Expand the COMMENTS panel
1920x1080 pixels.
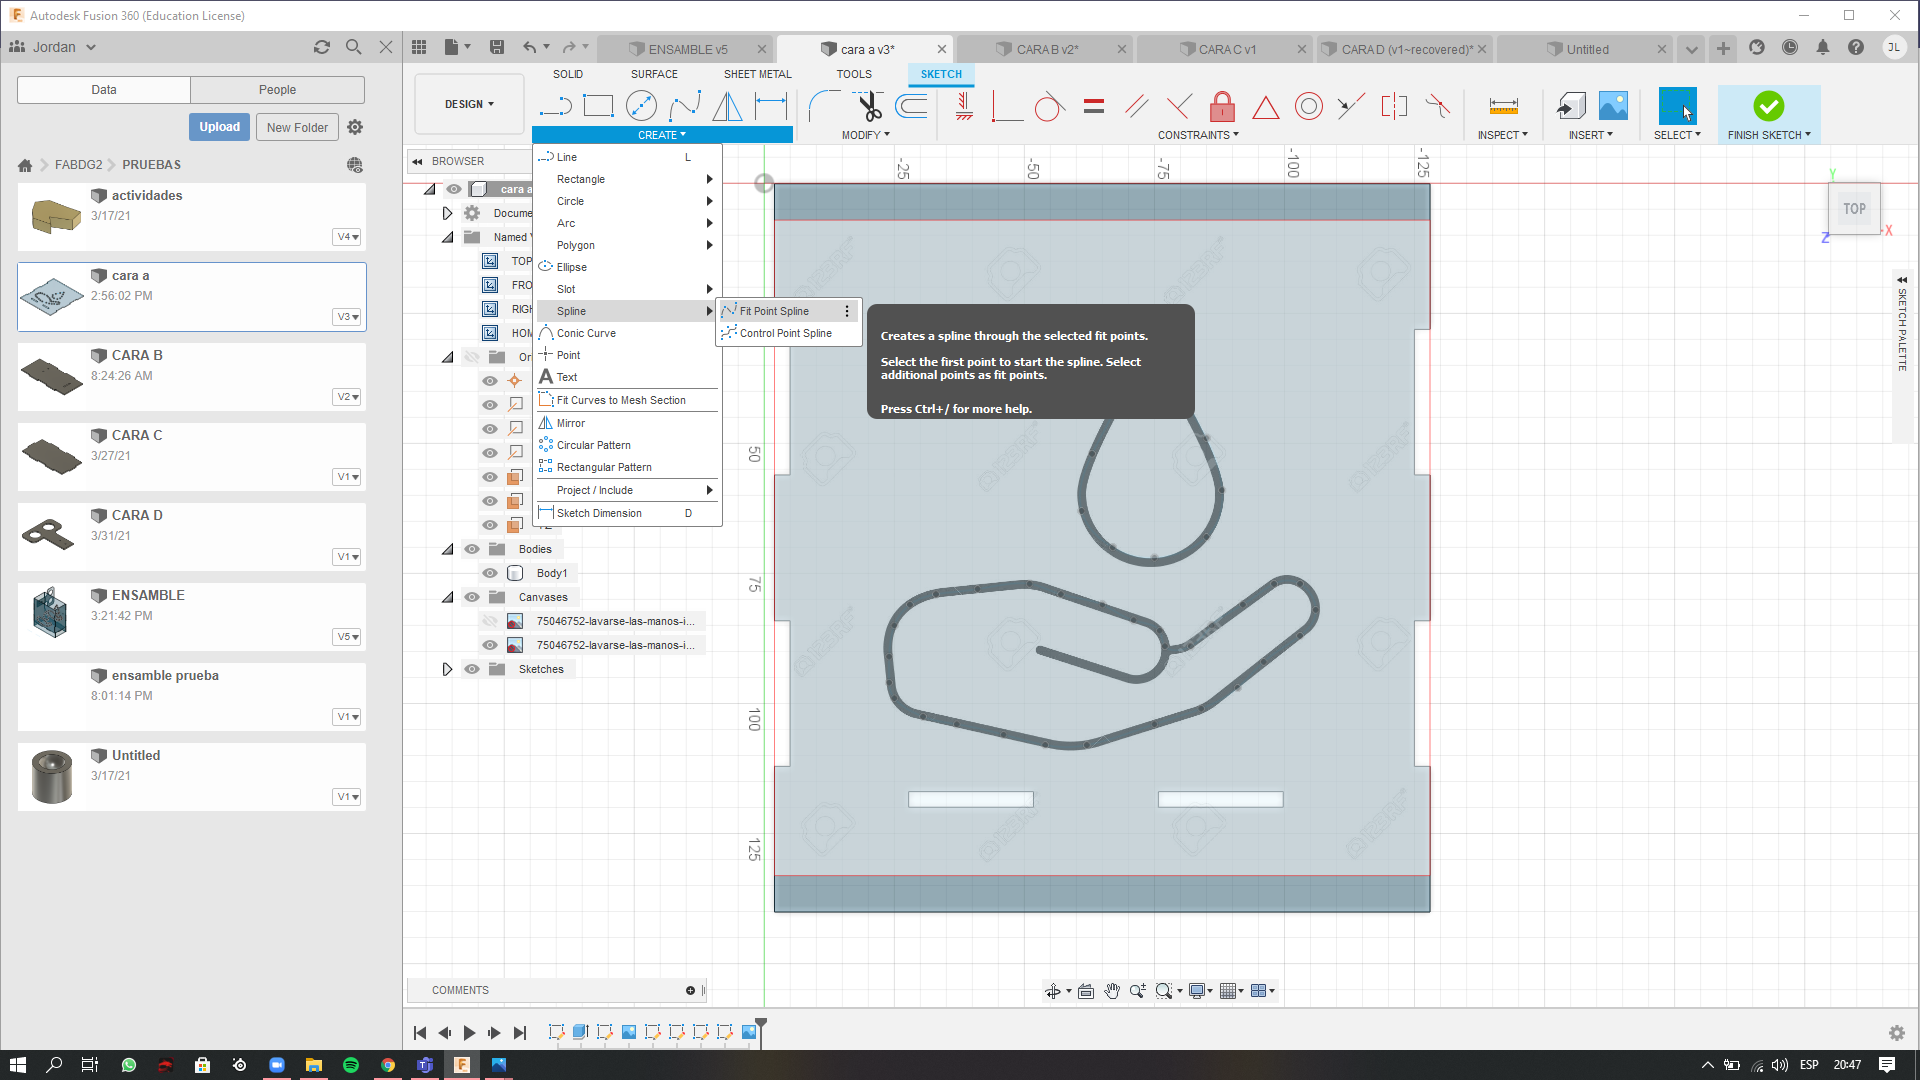[690, 990]
